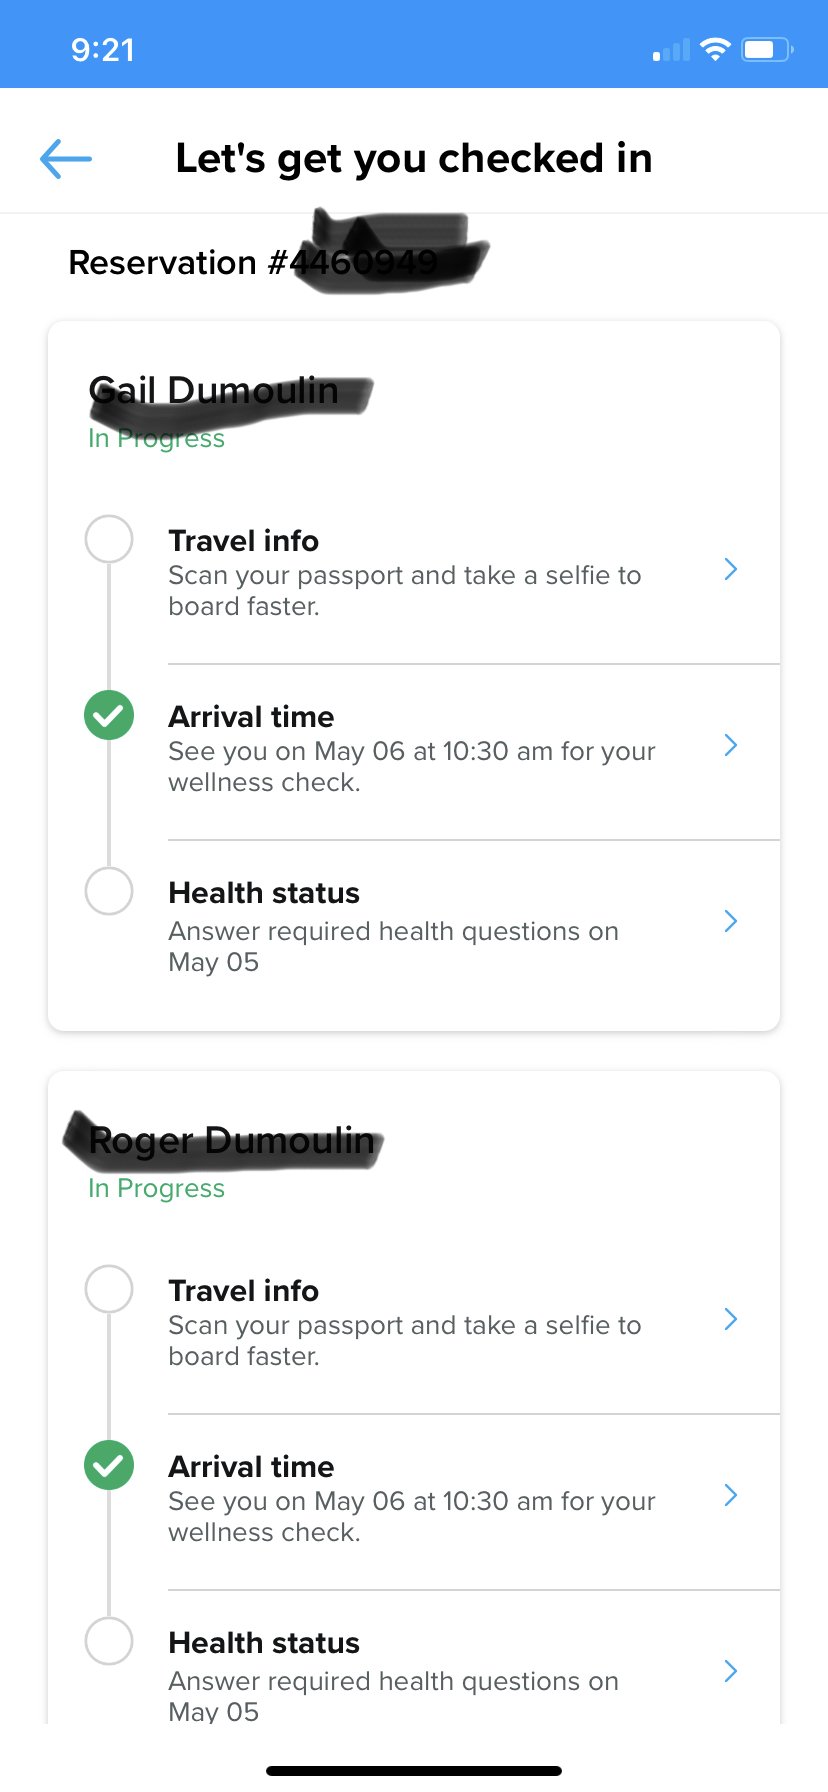Image resolution: width=828 pixels, height=1792 pixels.
Task: Tap the Wi-Fi icon in status bar
Action: tap(715, 49)
